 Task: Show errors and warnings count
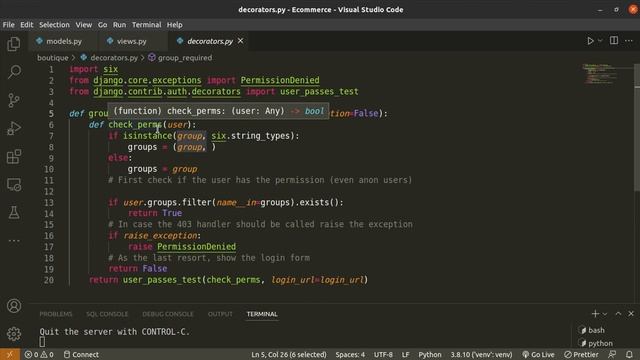coord(39,354)
